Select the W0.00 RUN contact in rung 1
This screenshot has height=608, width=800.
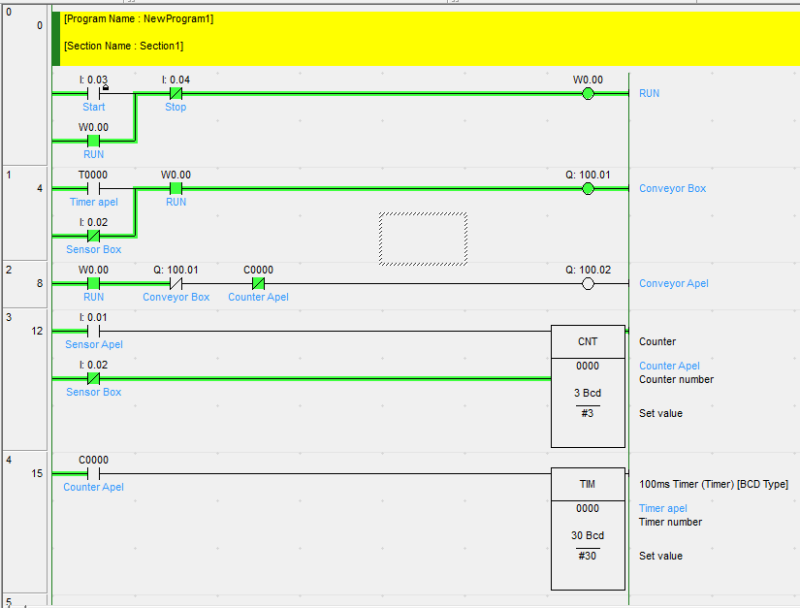[x=176, y=189]
